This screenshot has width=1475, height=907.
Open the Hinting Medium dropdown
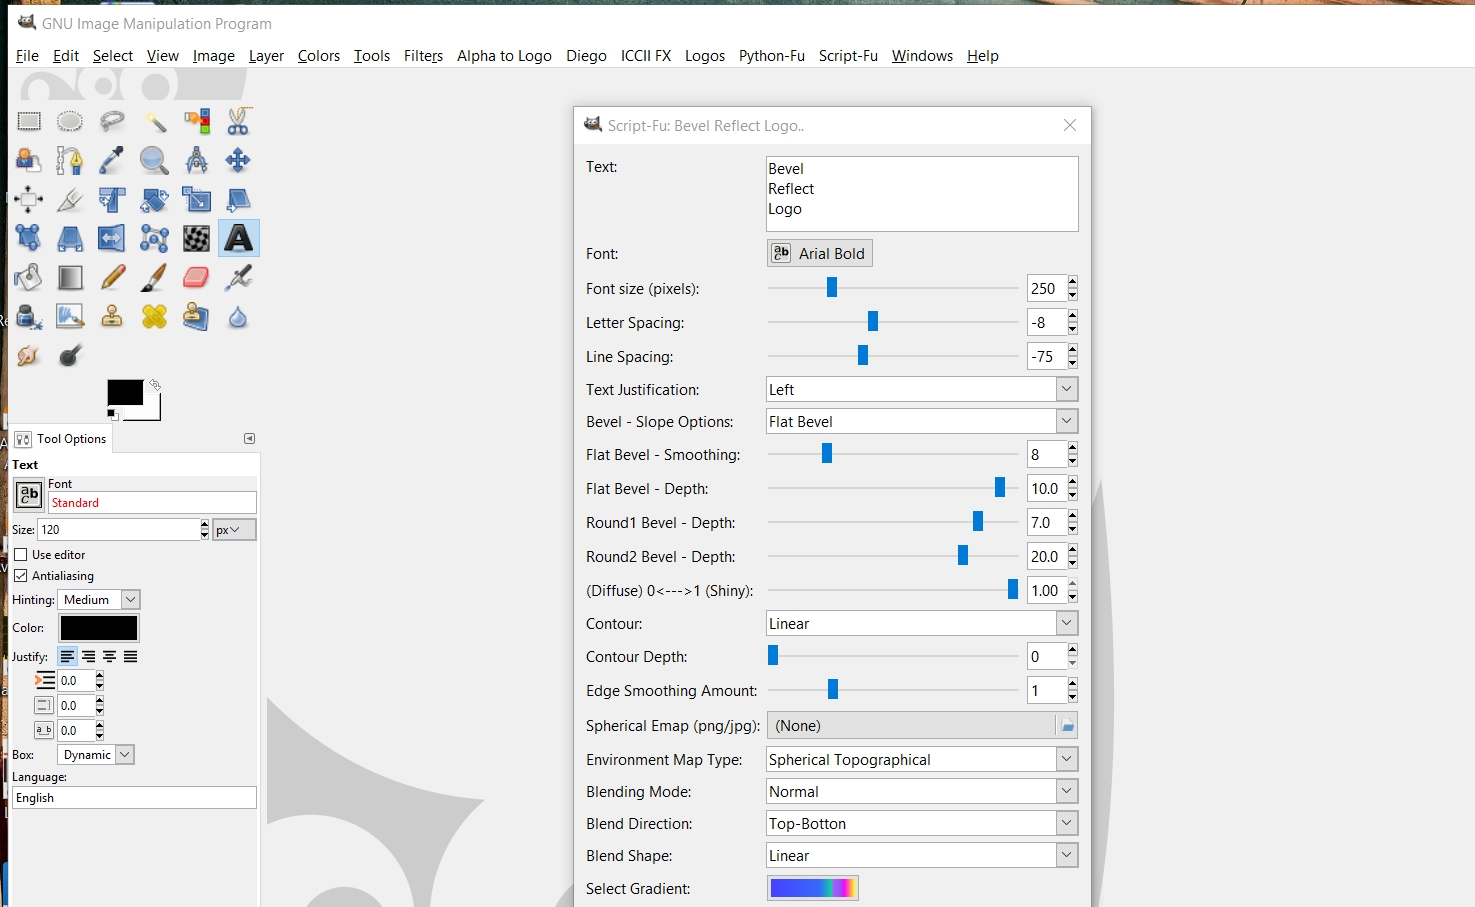pyautogui.click(x=99, y=599)
